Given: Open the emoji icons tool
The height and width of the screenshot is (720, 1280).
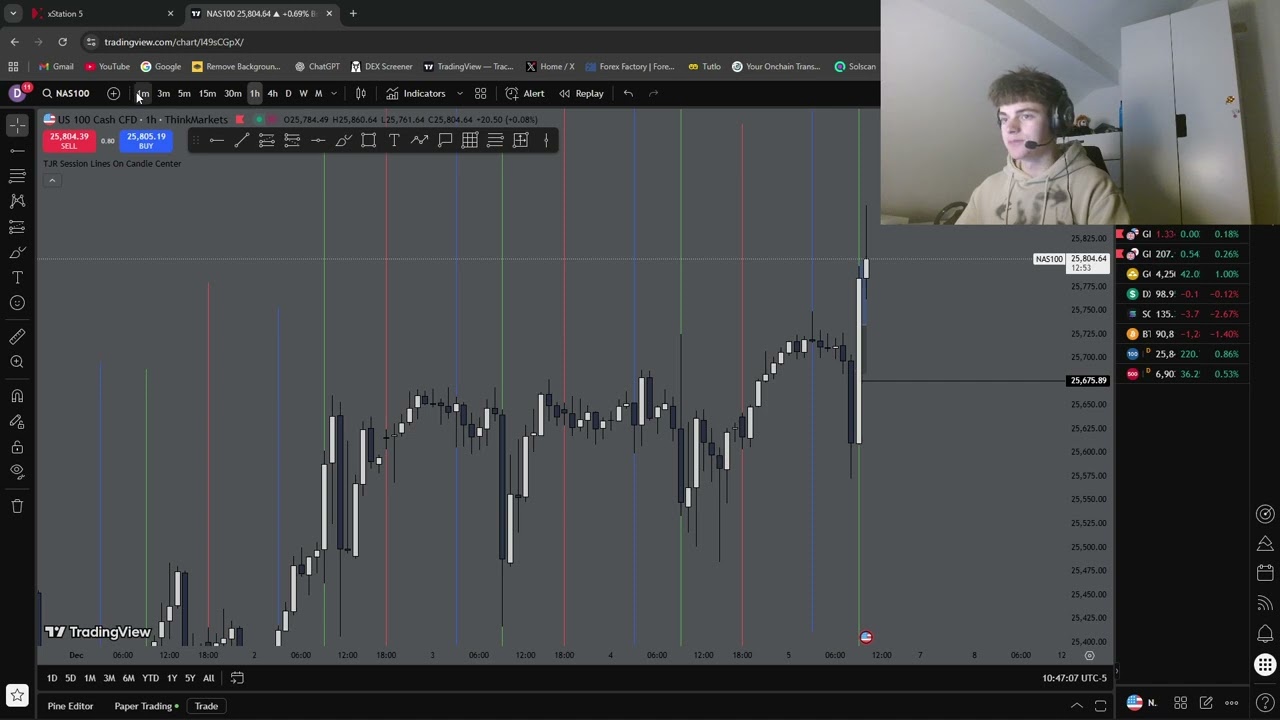Looking at the screenshot, I should coord(17,303).
